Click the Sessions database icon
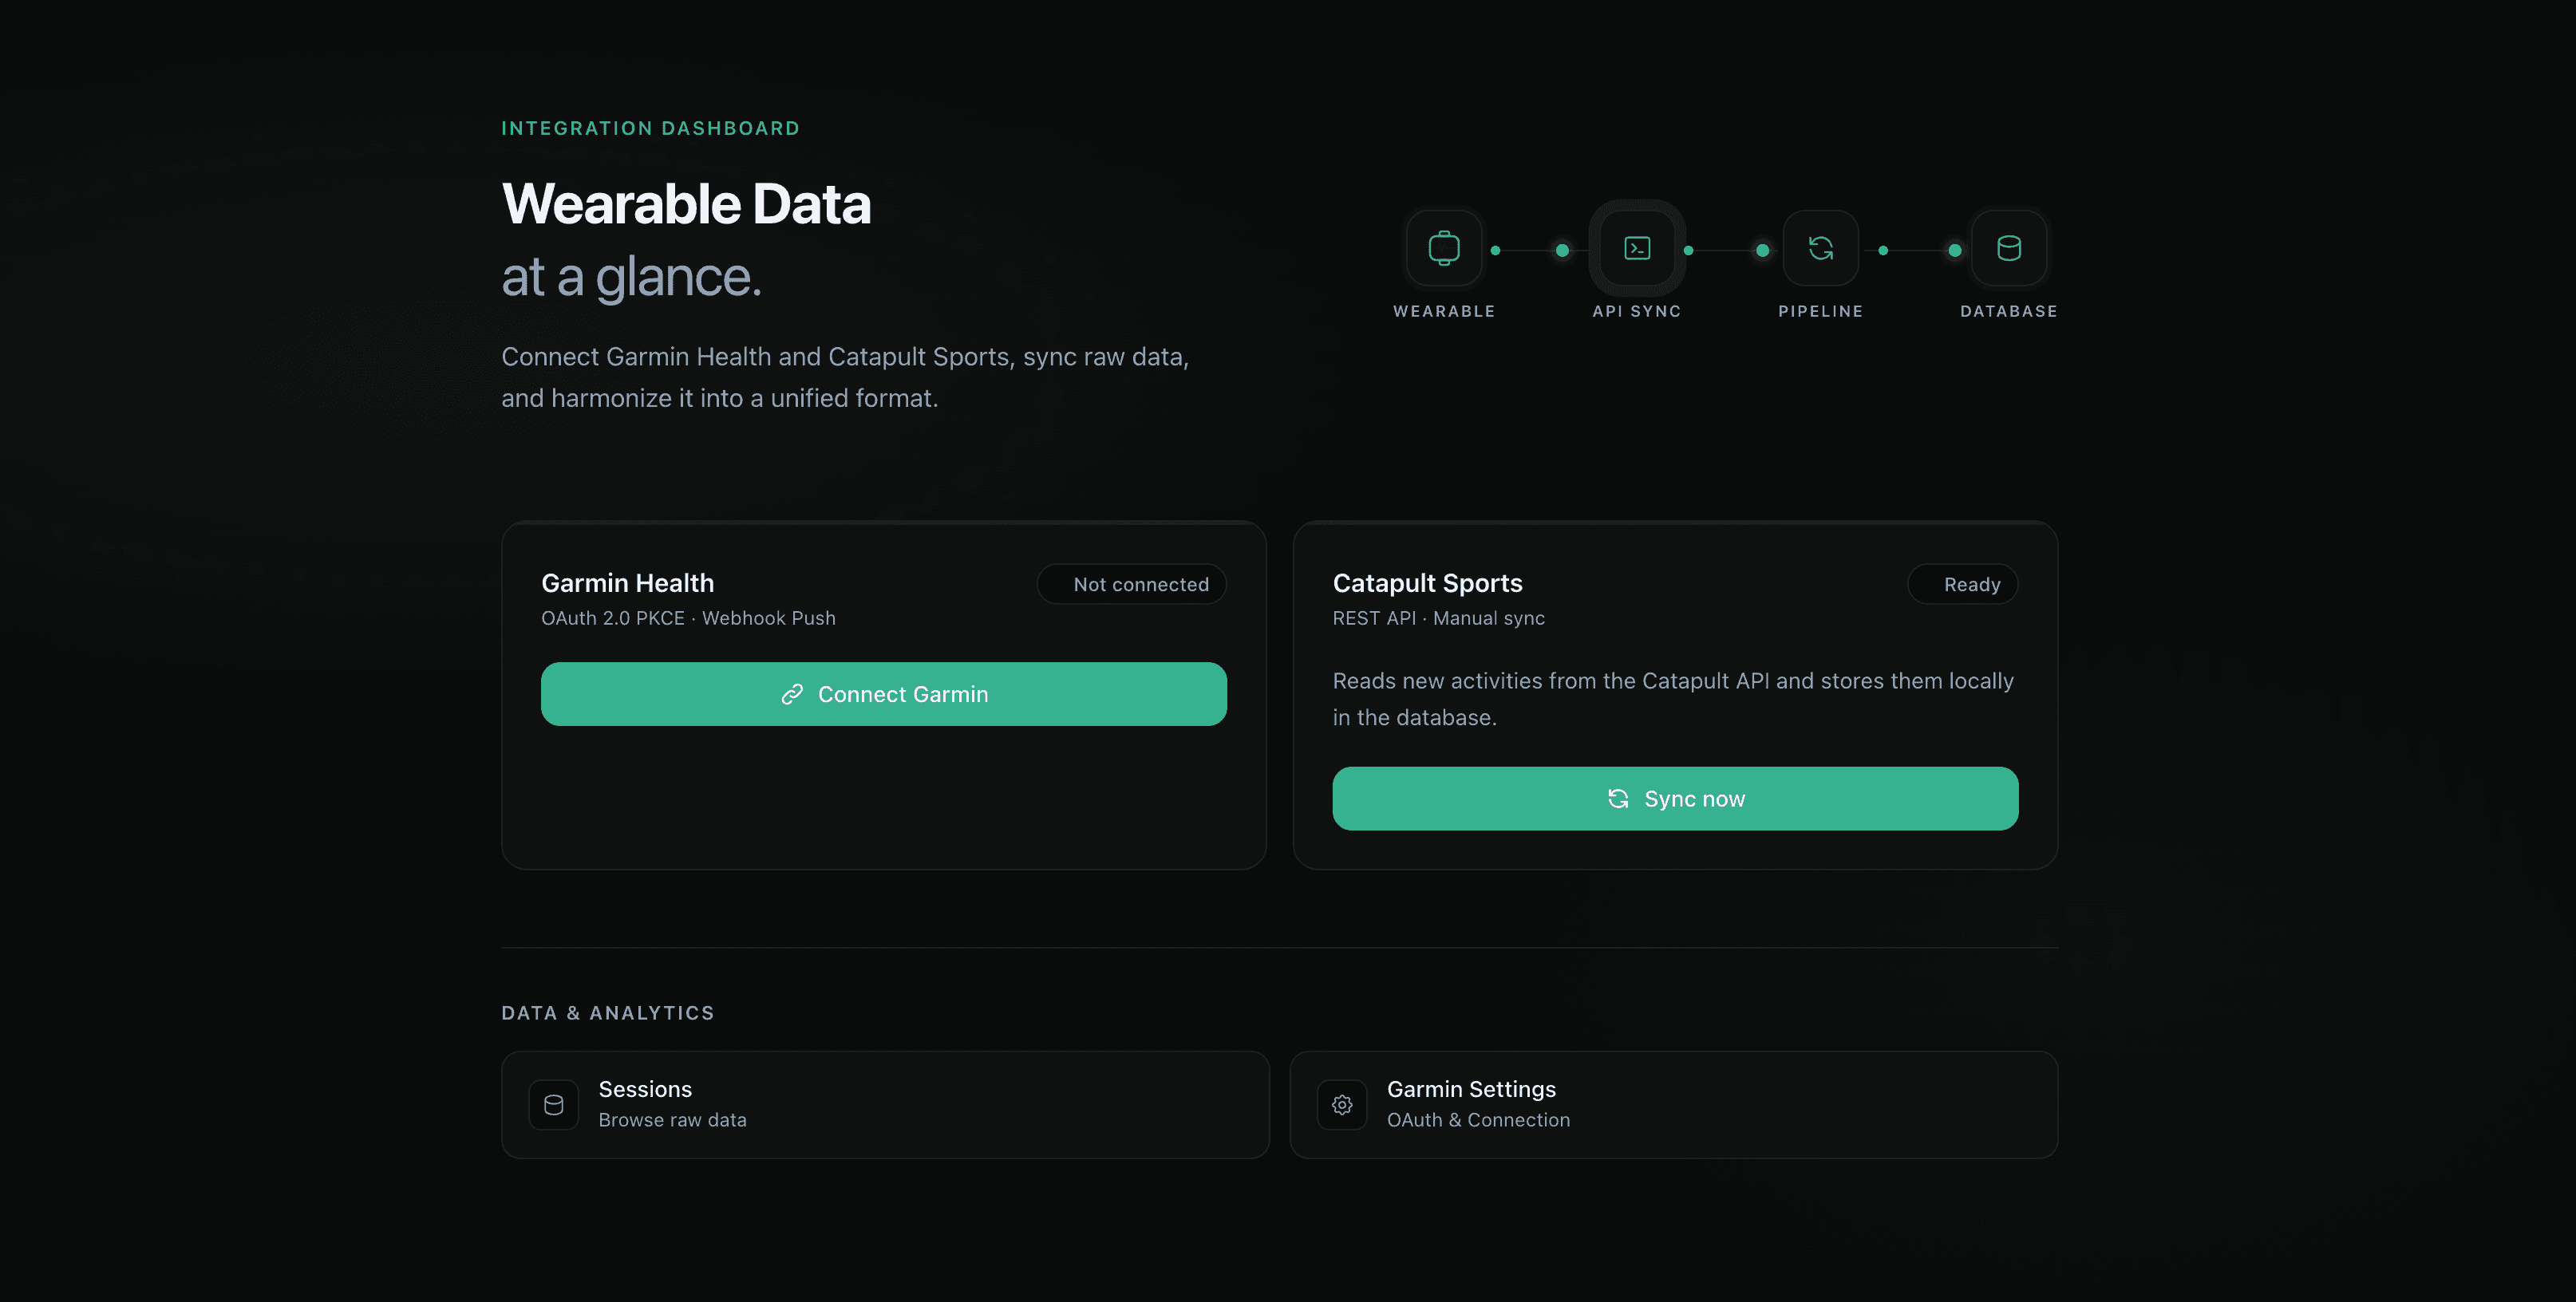Image resolution: width=2576 pixels, height=1302 pixels. 553,1104
